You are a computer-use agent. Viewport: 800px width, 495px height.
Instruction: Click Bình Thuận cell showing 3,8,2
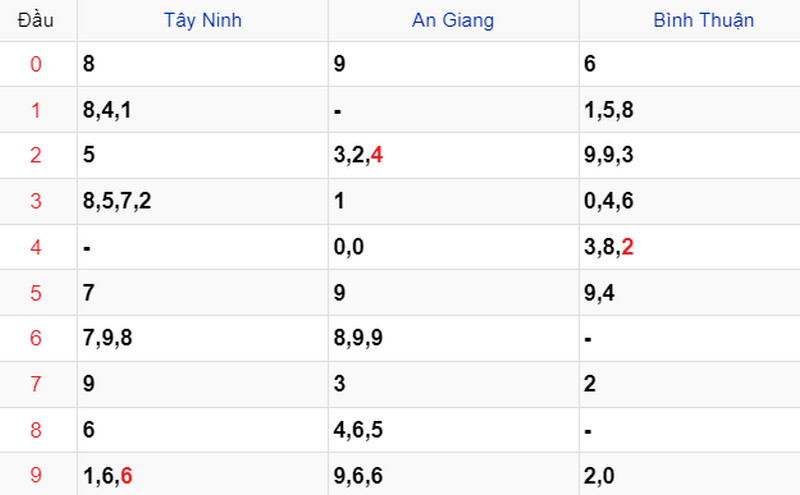609,247
